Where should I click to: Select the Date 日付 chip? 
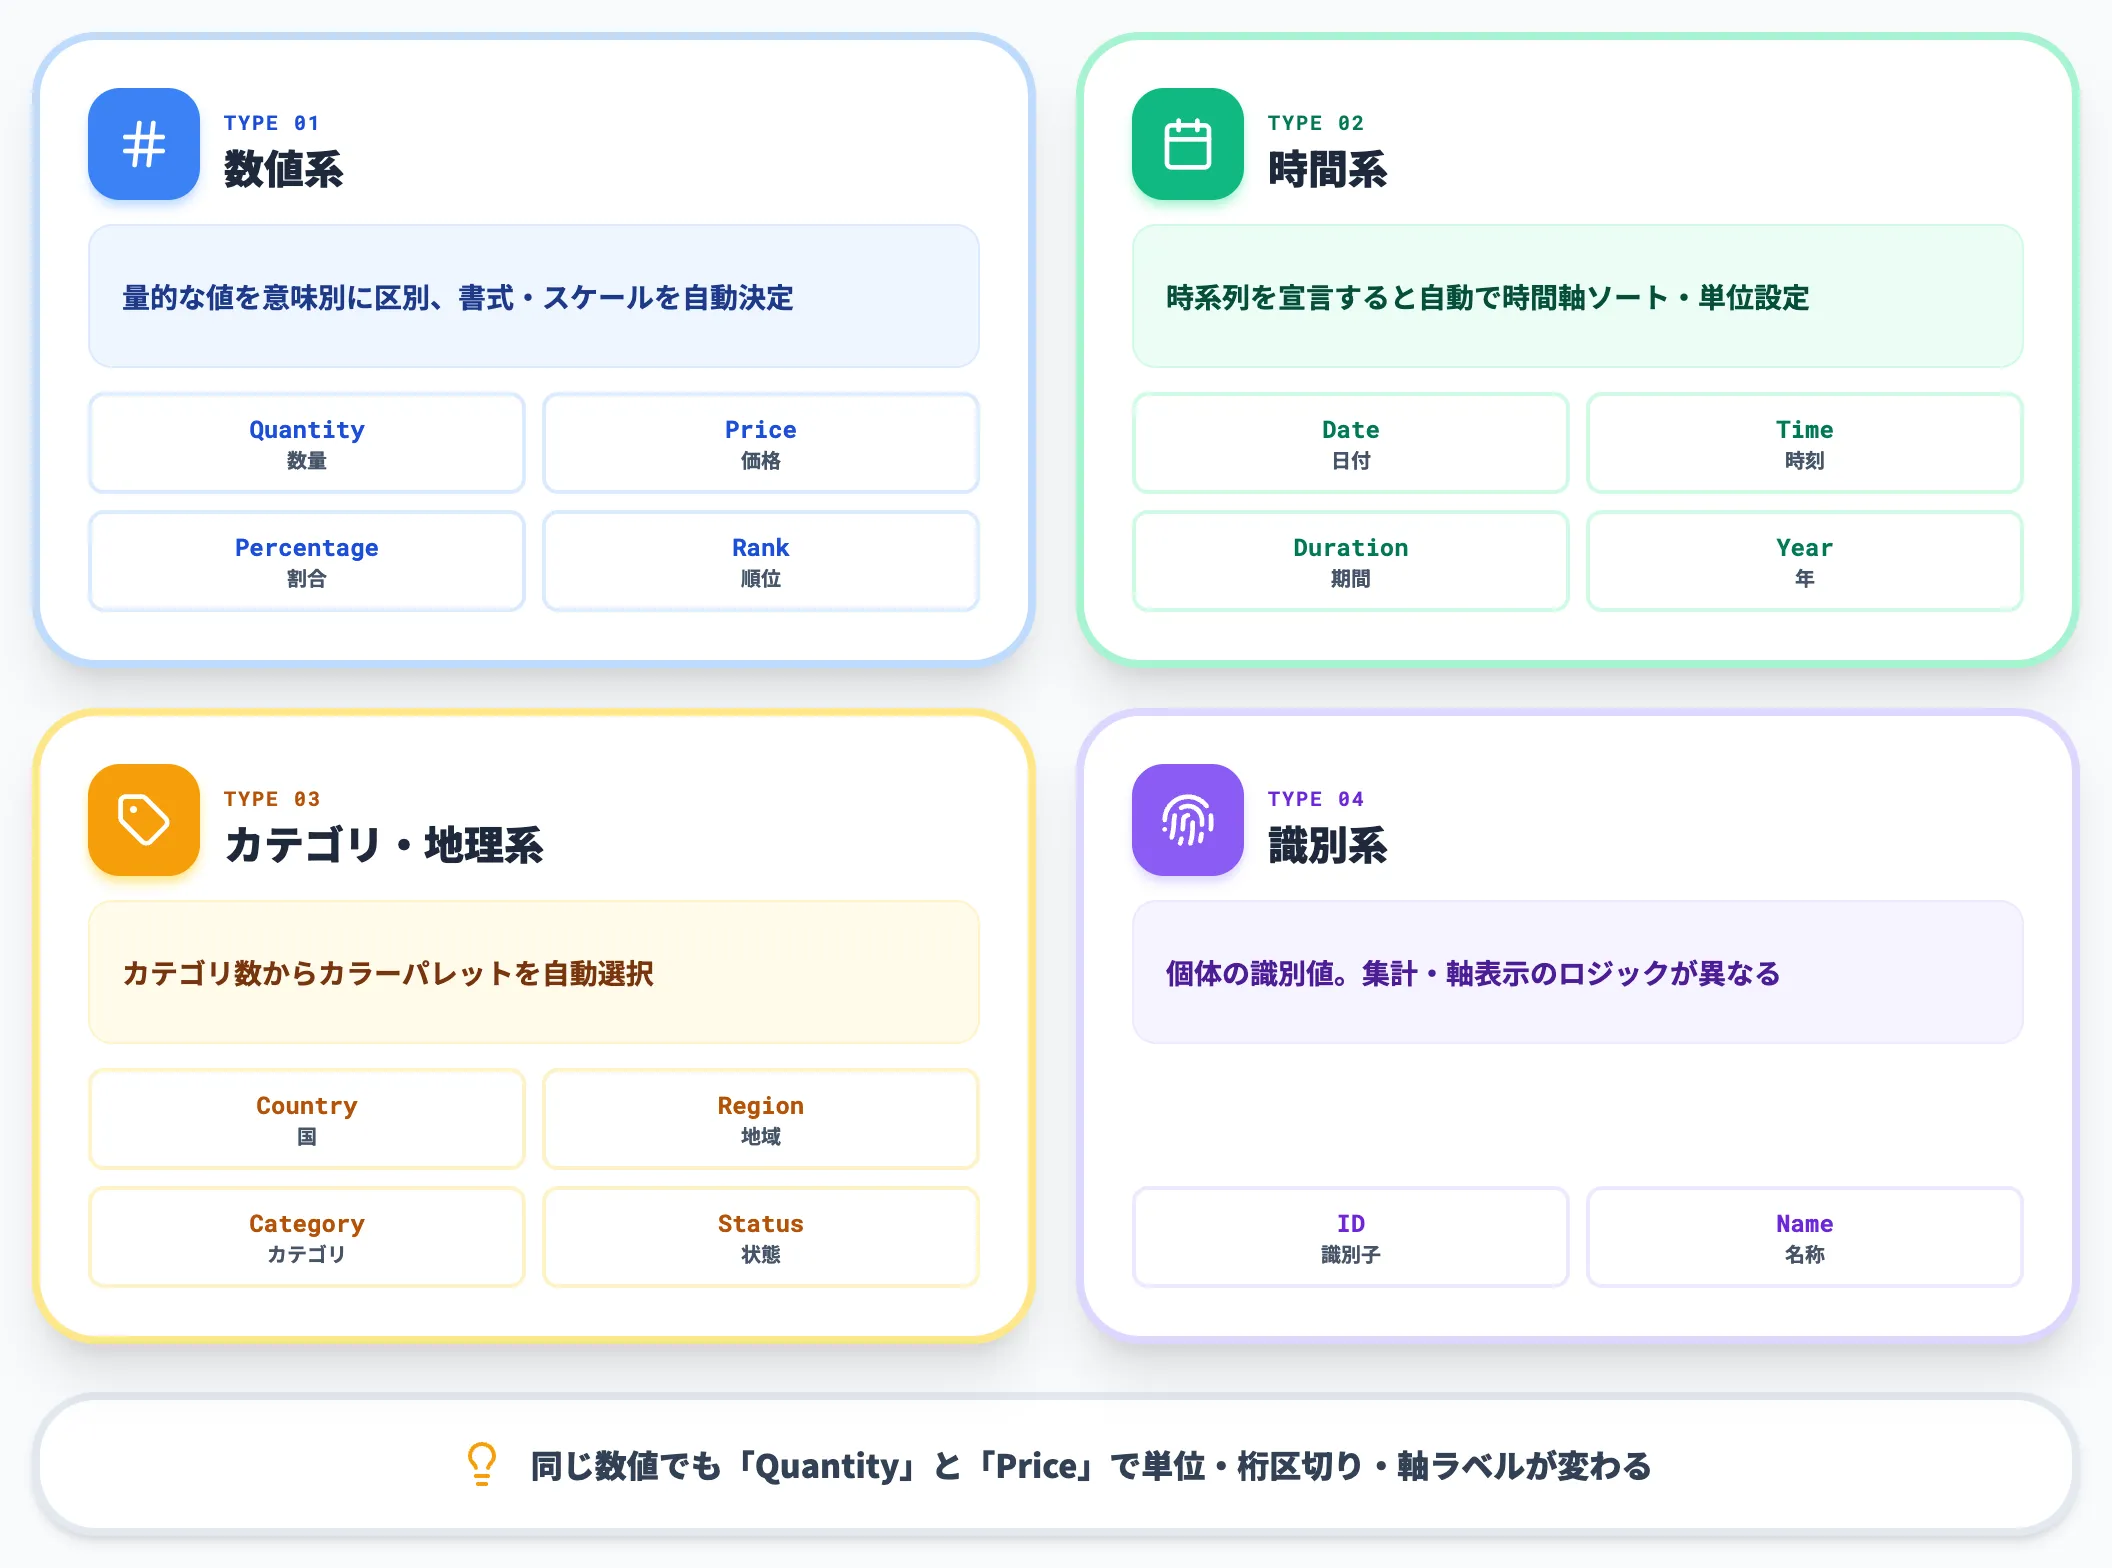[x=1351, y=443]
